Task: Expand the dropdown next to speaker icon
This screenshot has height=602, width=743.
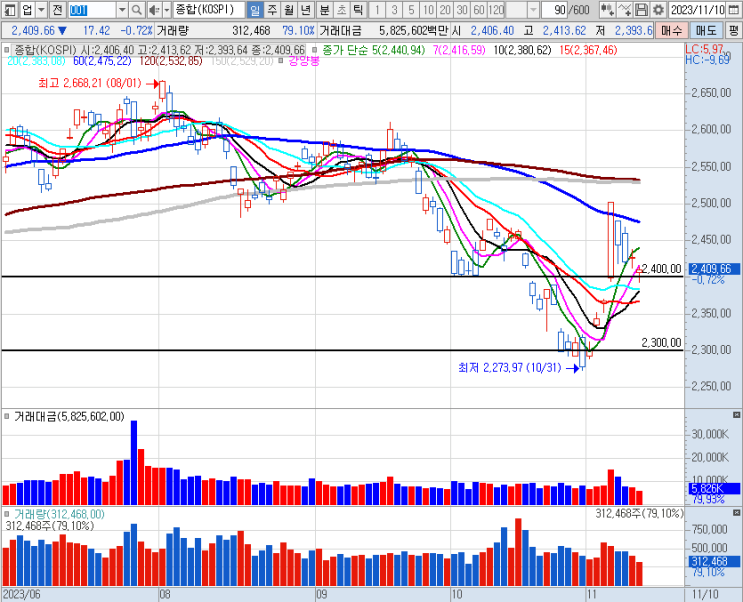Action: tap(166, 9)
